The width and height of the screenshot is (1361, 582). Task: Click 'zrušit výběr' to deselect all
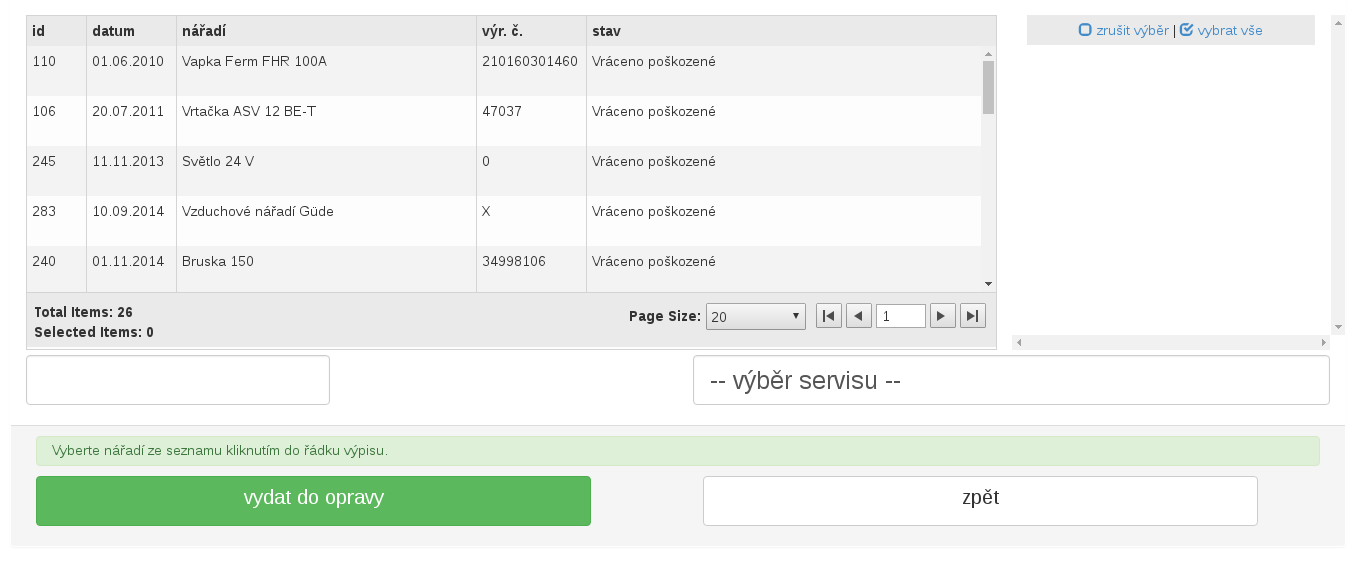(1124, 30)
